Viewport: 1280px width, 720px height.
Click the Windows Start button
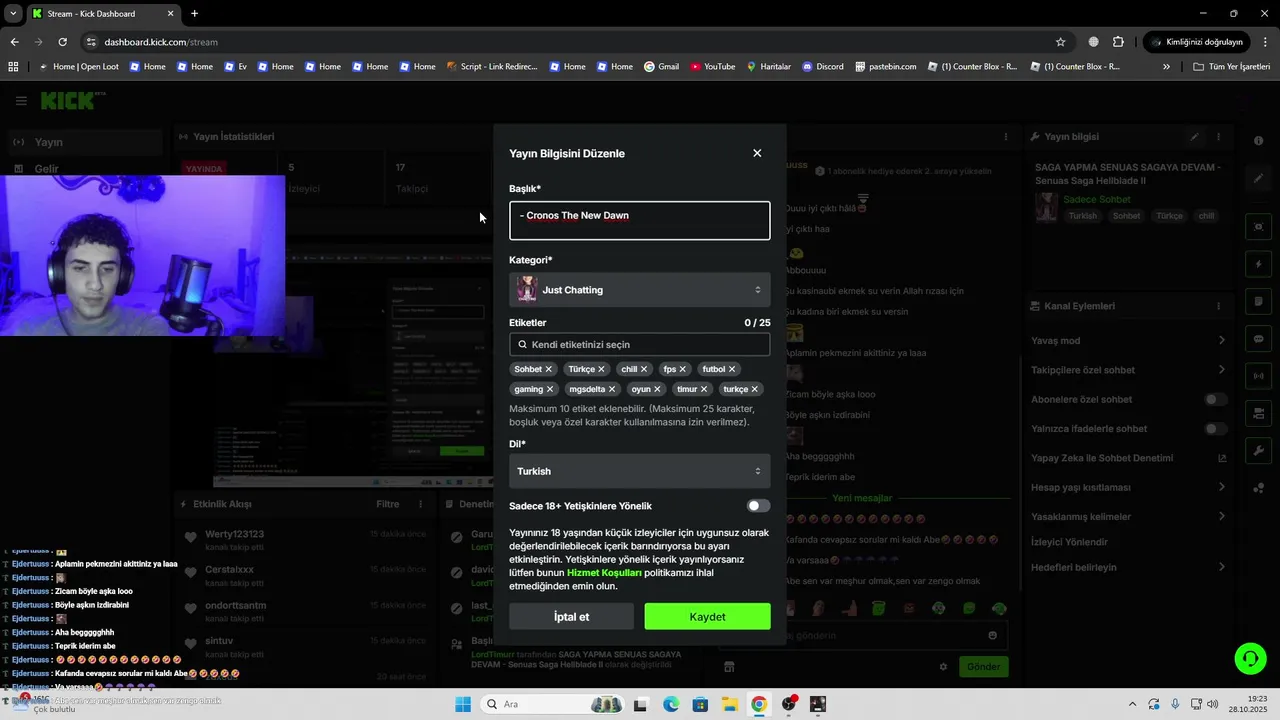(x=463, y=704)
